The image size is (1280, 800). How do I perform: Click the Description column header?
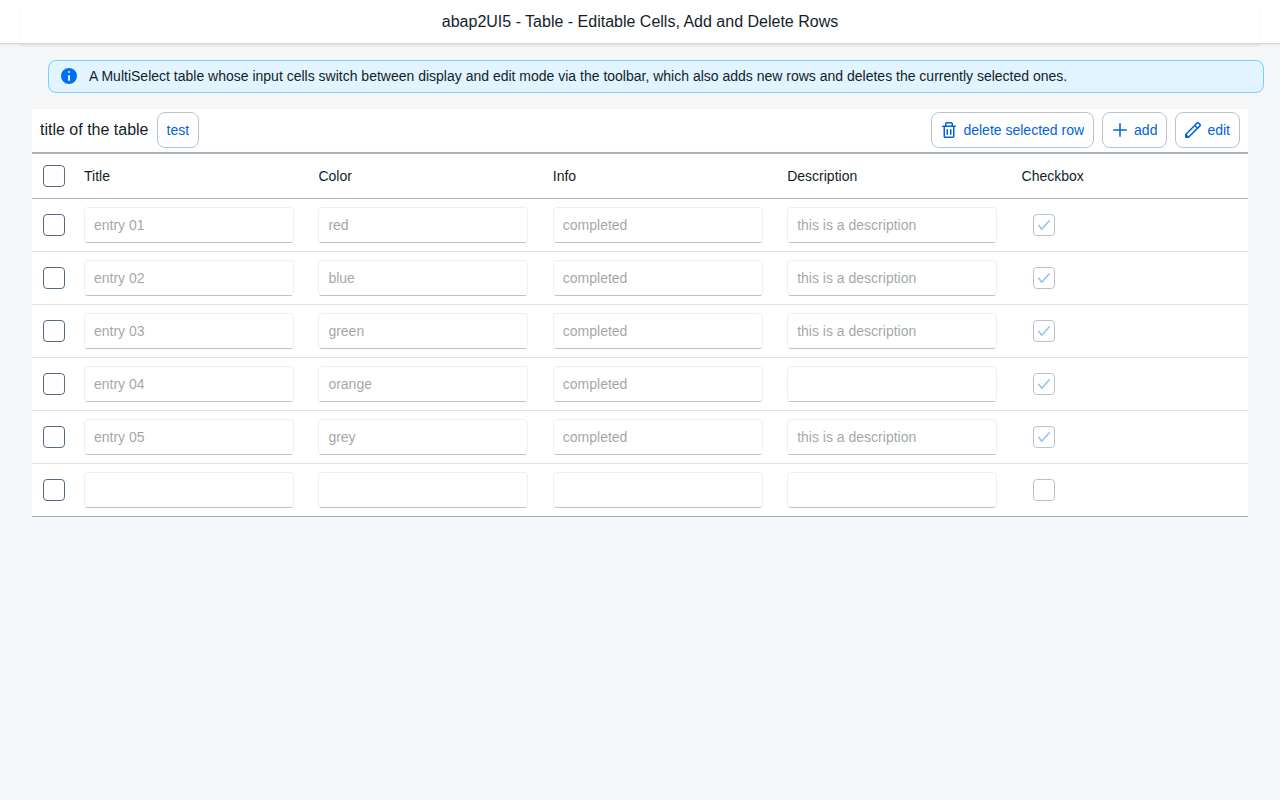point(822,176)
